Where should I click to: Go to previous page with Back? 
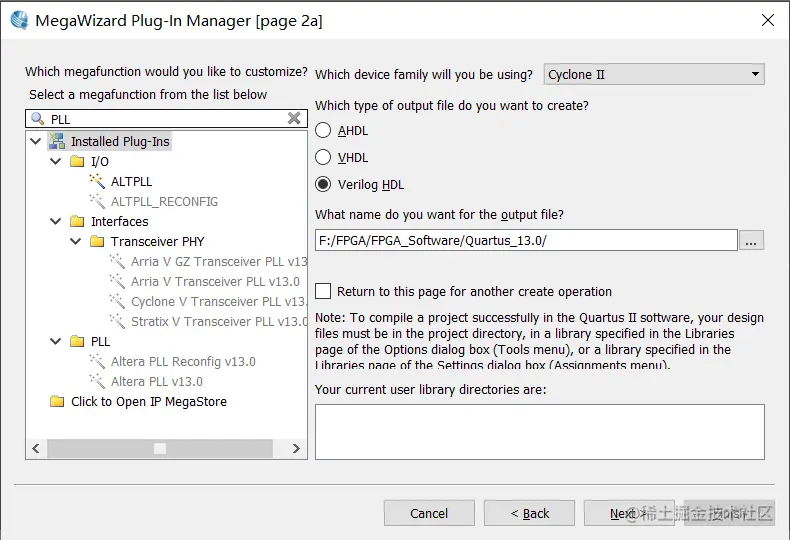529,513
